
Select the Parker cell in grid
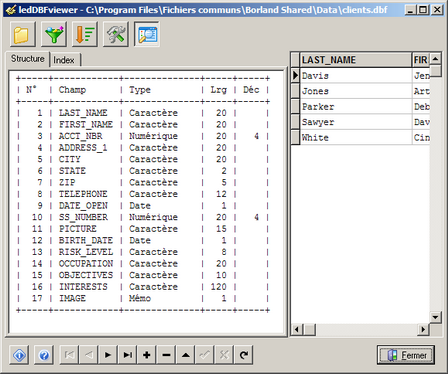tap(356, 107)
